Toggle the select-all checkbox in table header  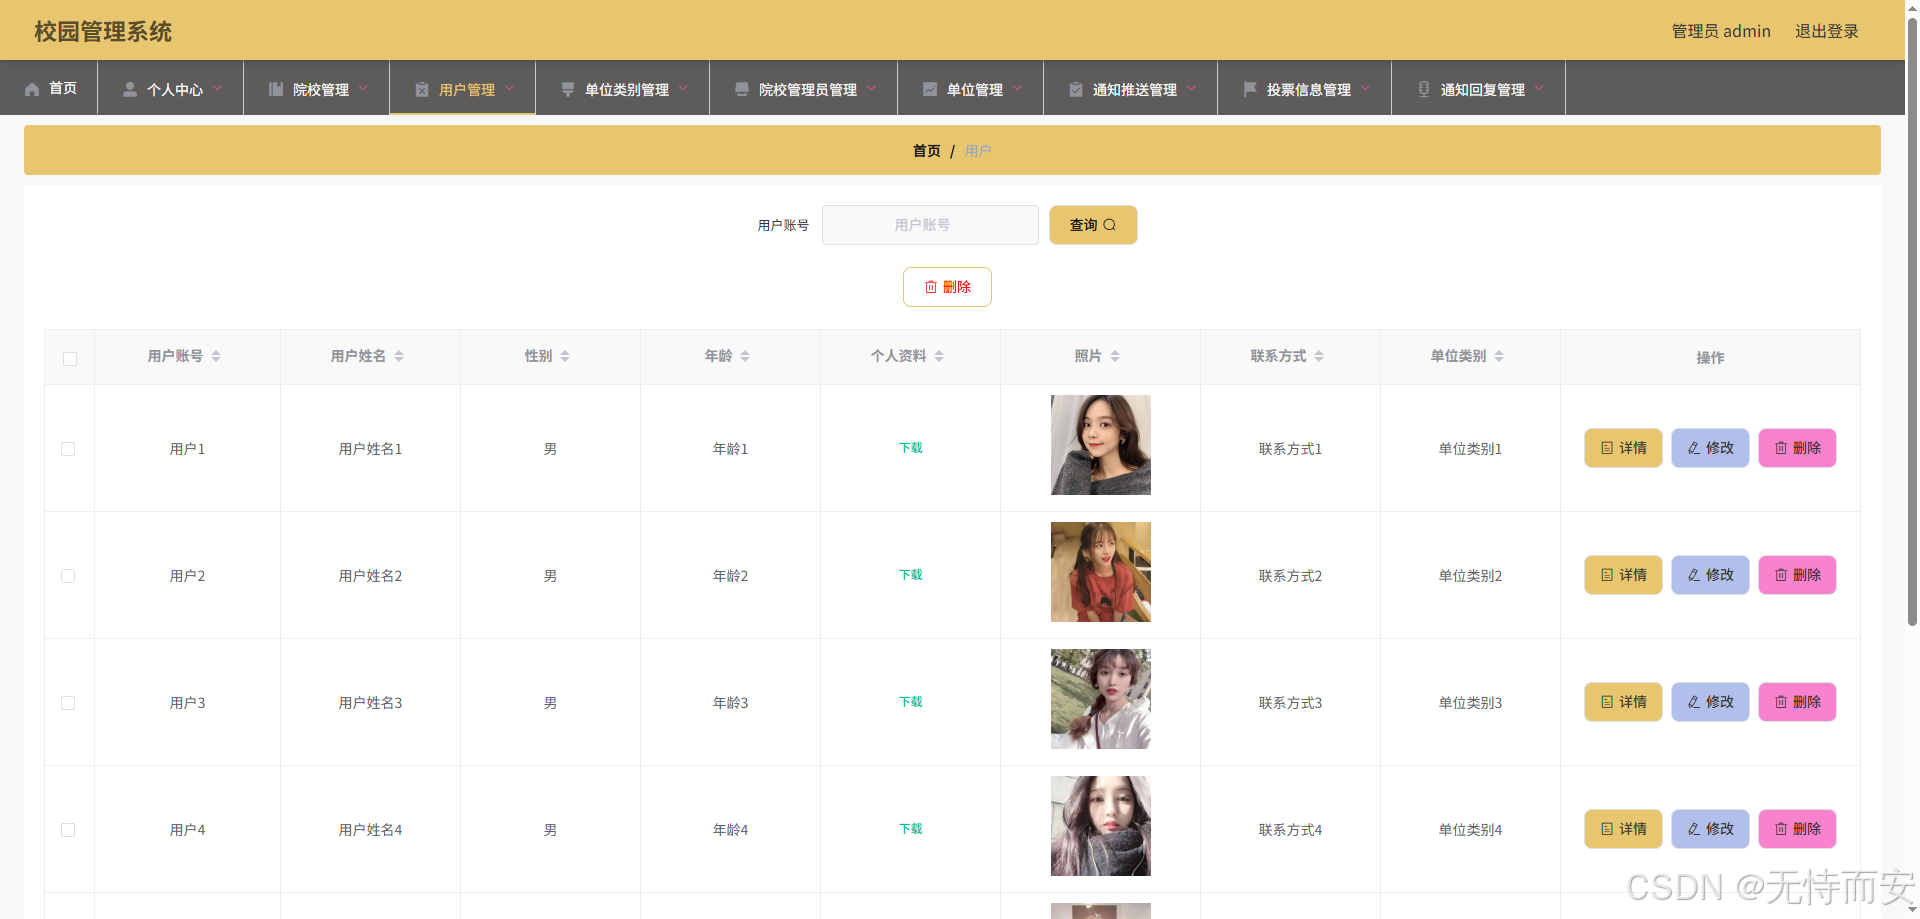pyautogui.click(x=70, y=359)
